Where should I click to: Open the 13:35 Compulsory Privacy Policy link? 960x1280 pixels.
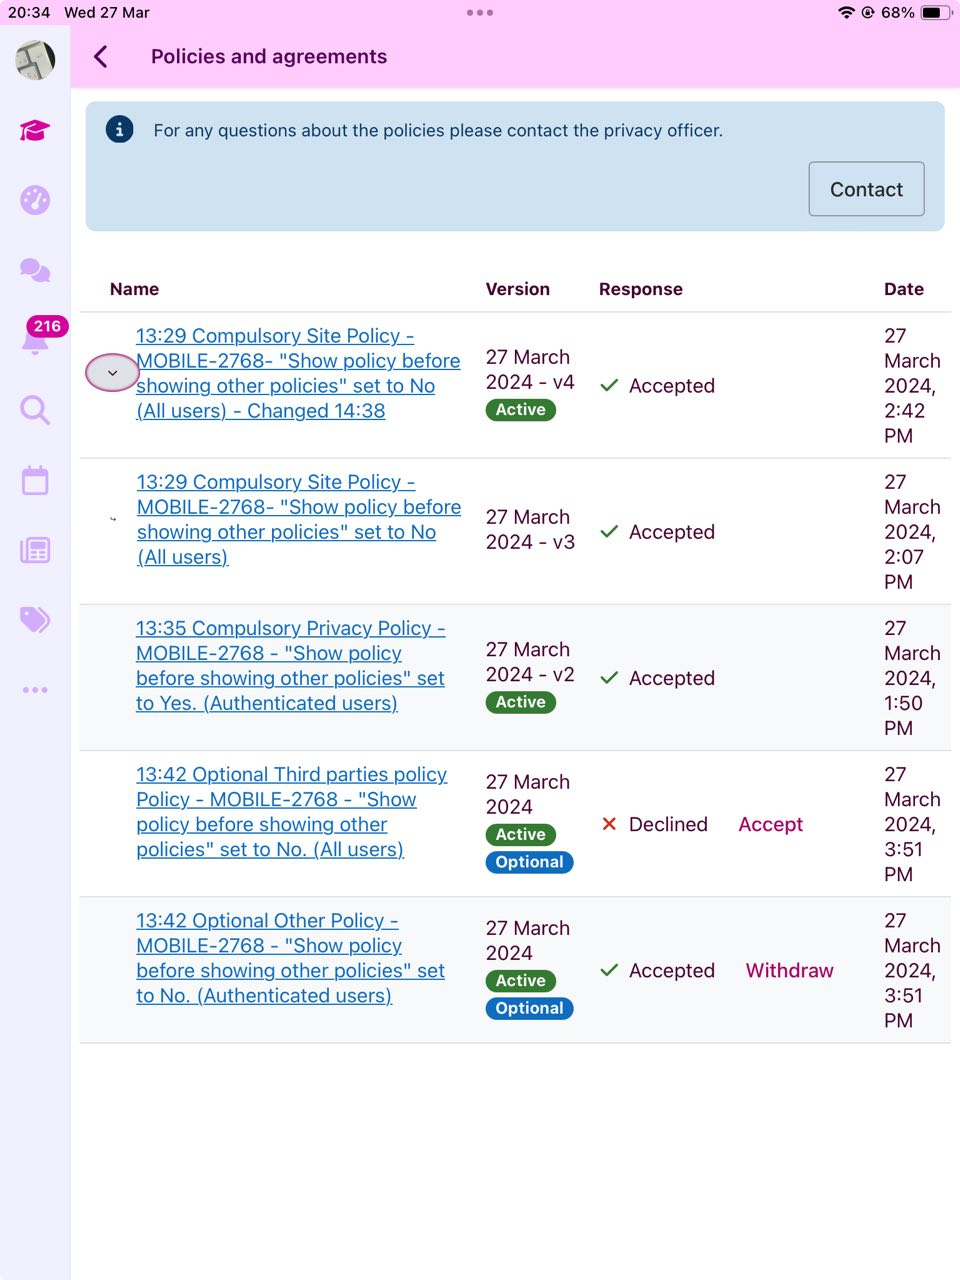click(291, 666)
